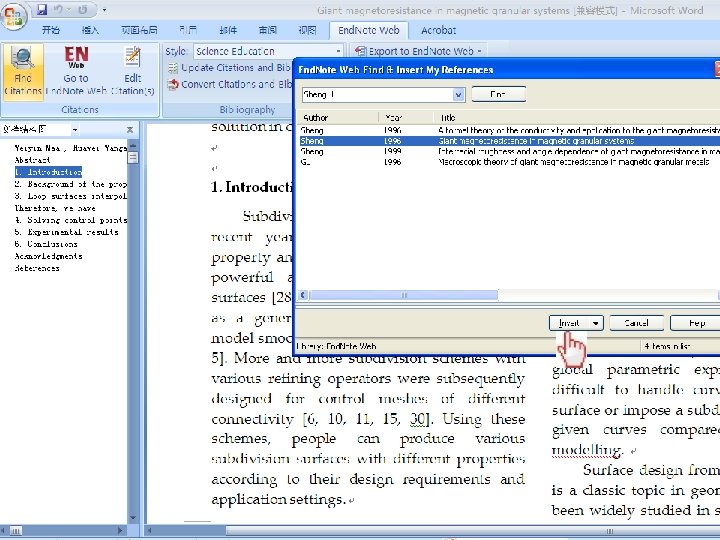720x540 pixels.
Task: Go to Acknowledgments in document map
Action: pyautogui.click(x=48, y=256)
